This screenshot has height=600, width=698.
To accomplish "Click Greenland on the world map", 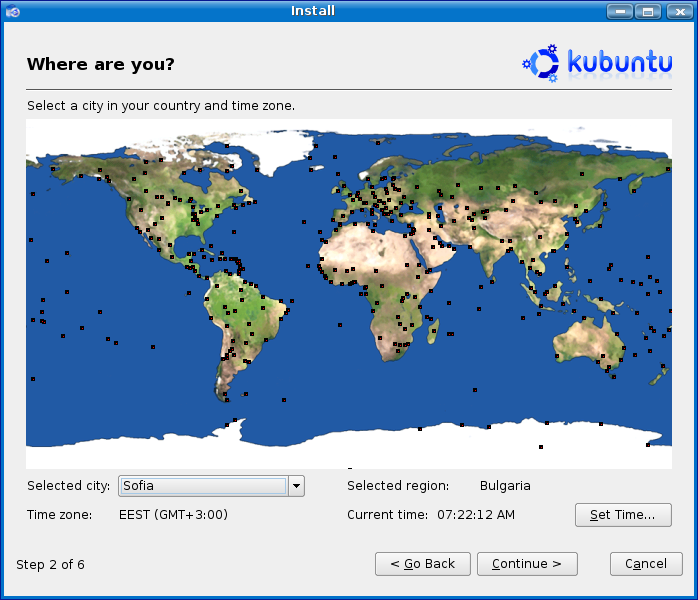I will 275,150.
